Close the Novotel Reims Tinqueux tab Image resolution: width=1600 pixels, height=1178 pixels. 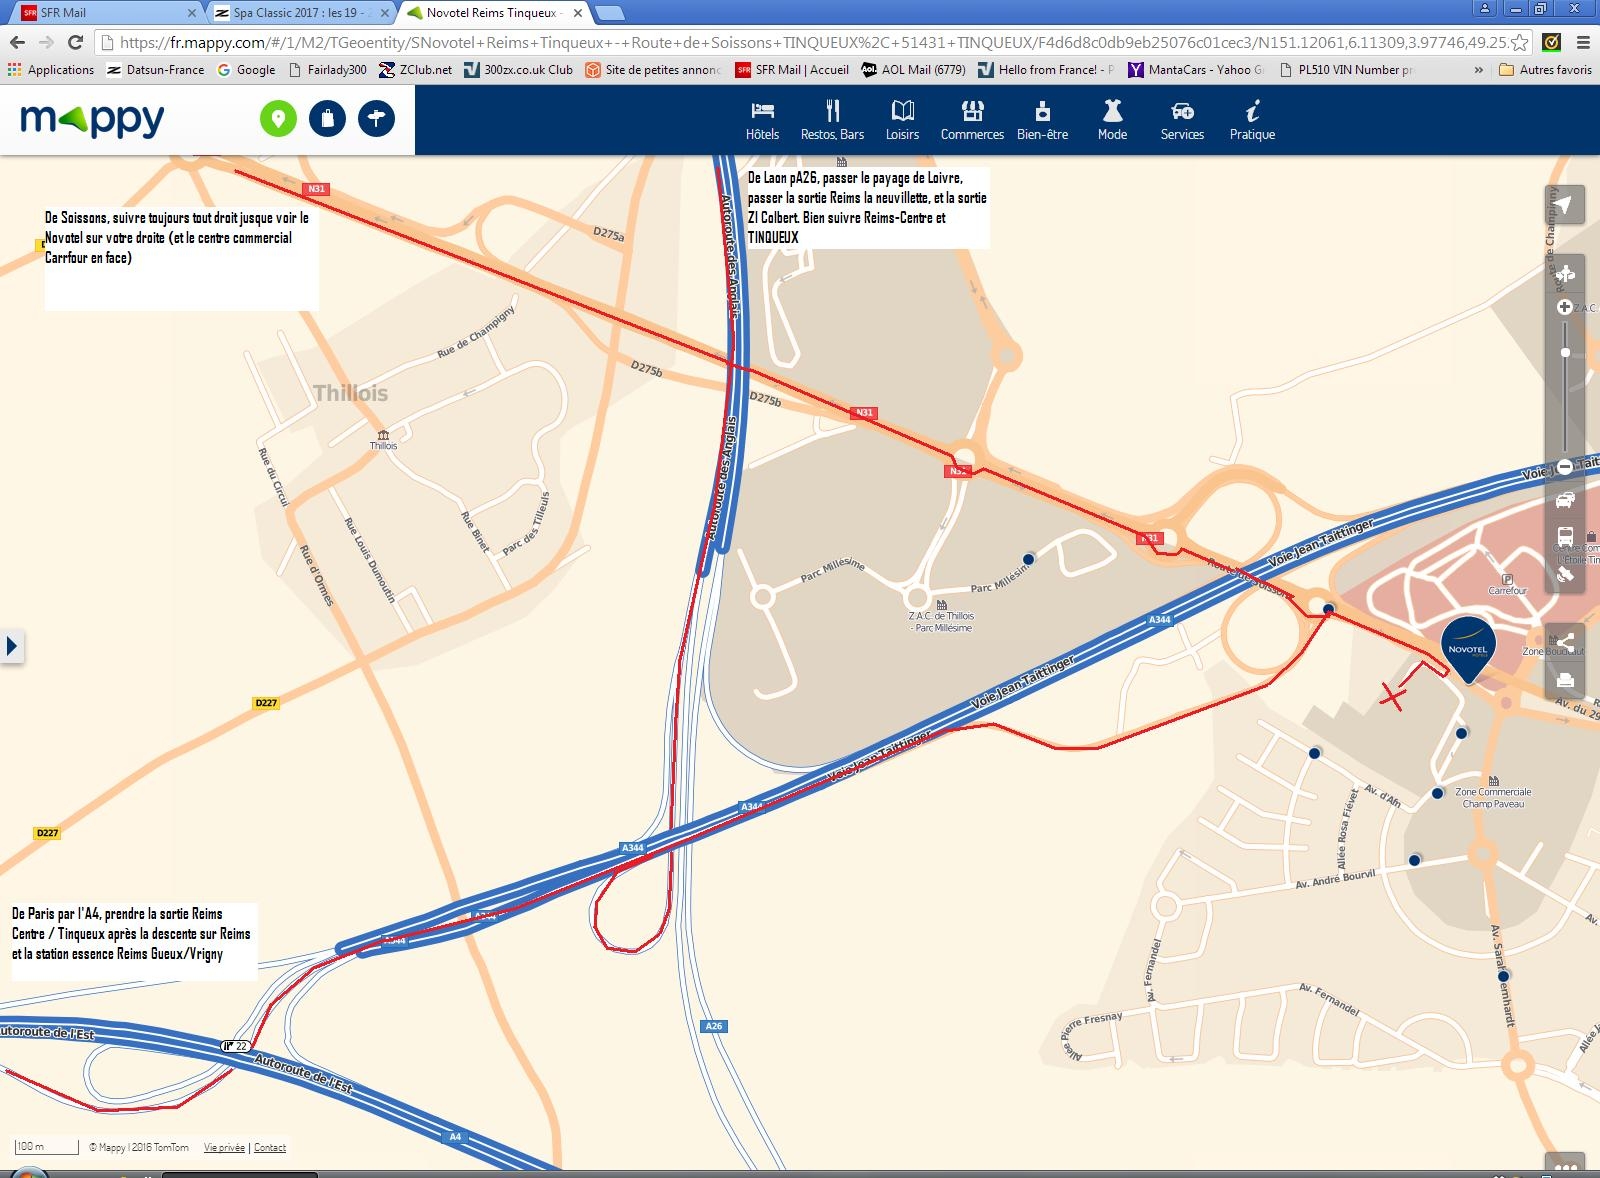pos(577,13)
